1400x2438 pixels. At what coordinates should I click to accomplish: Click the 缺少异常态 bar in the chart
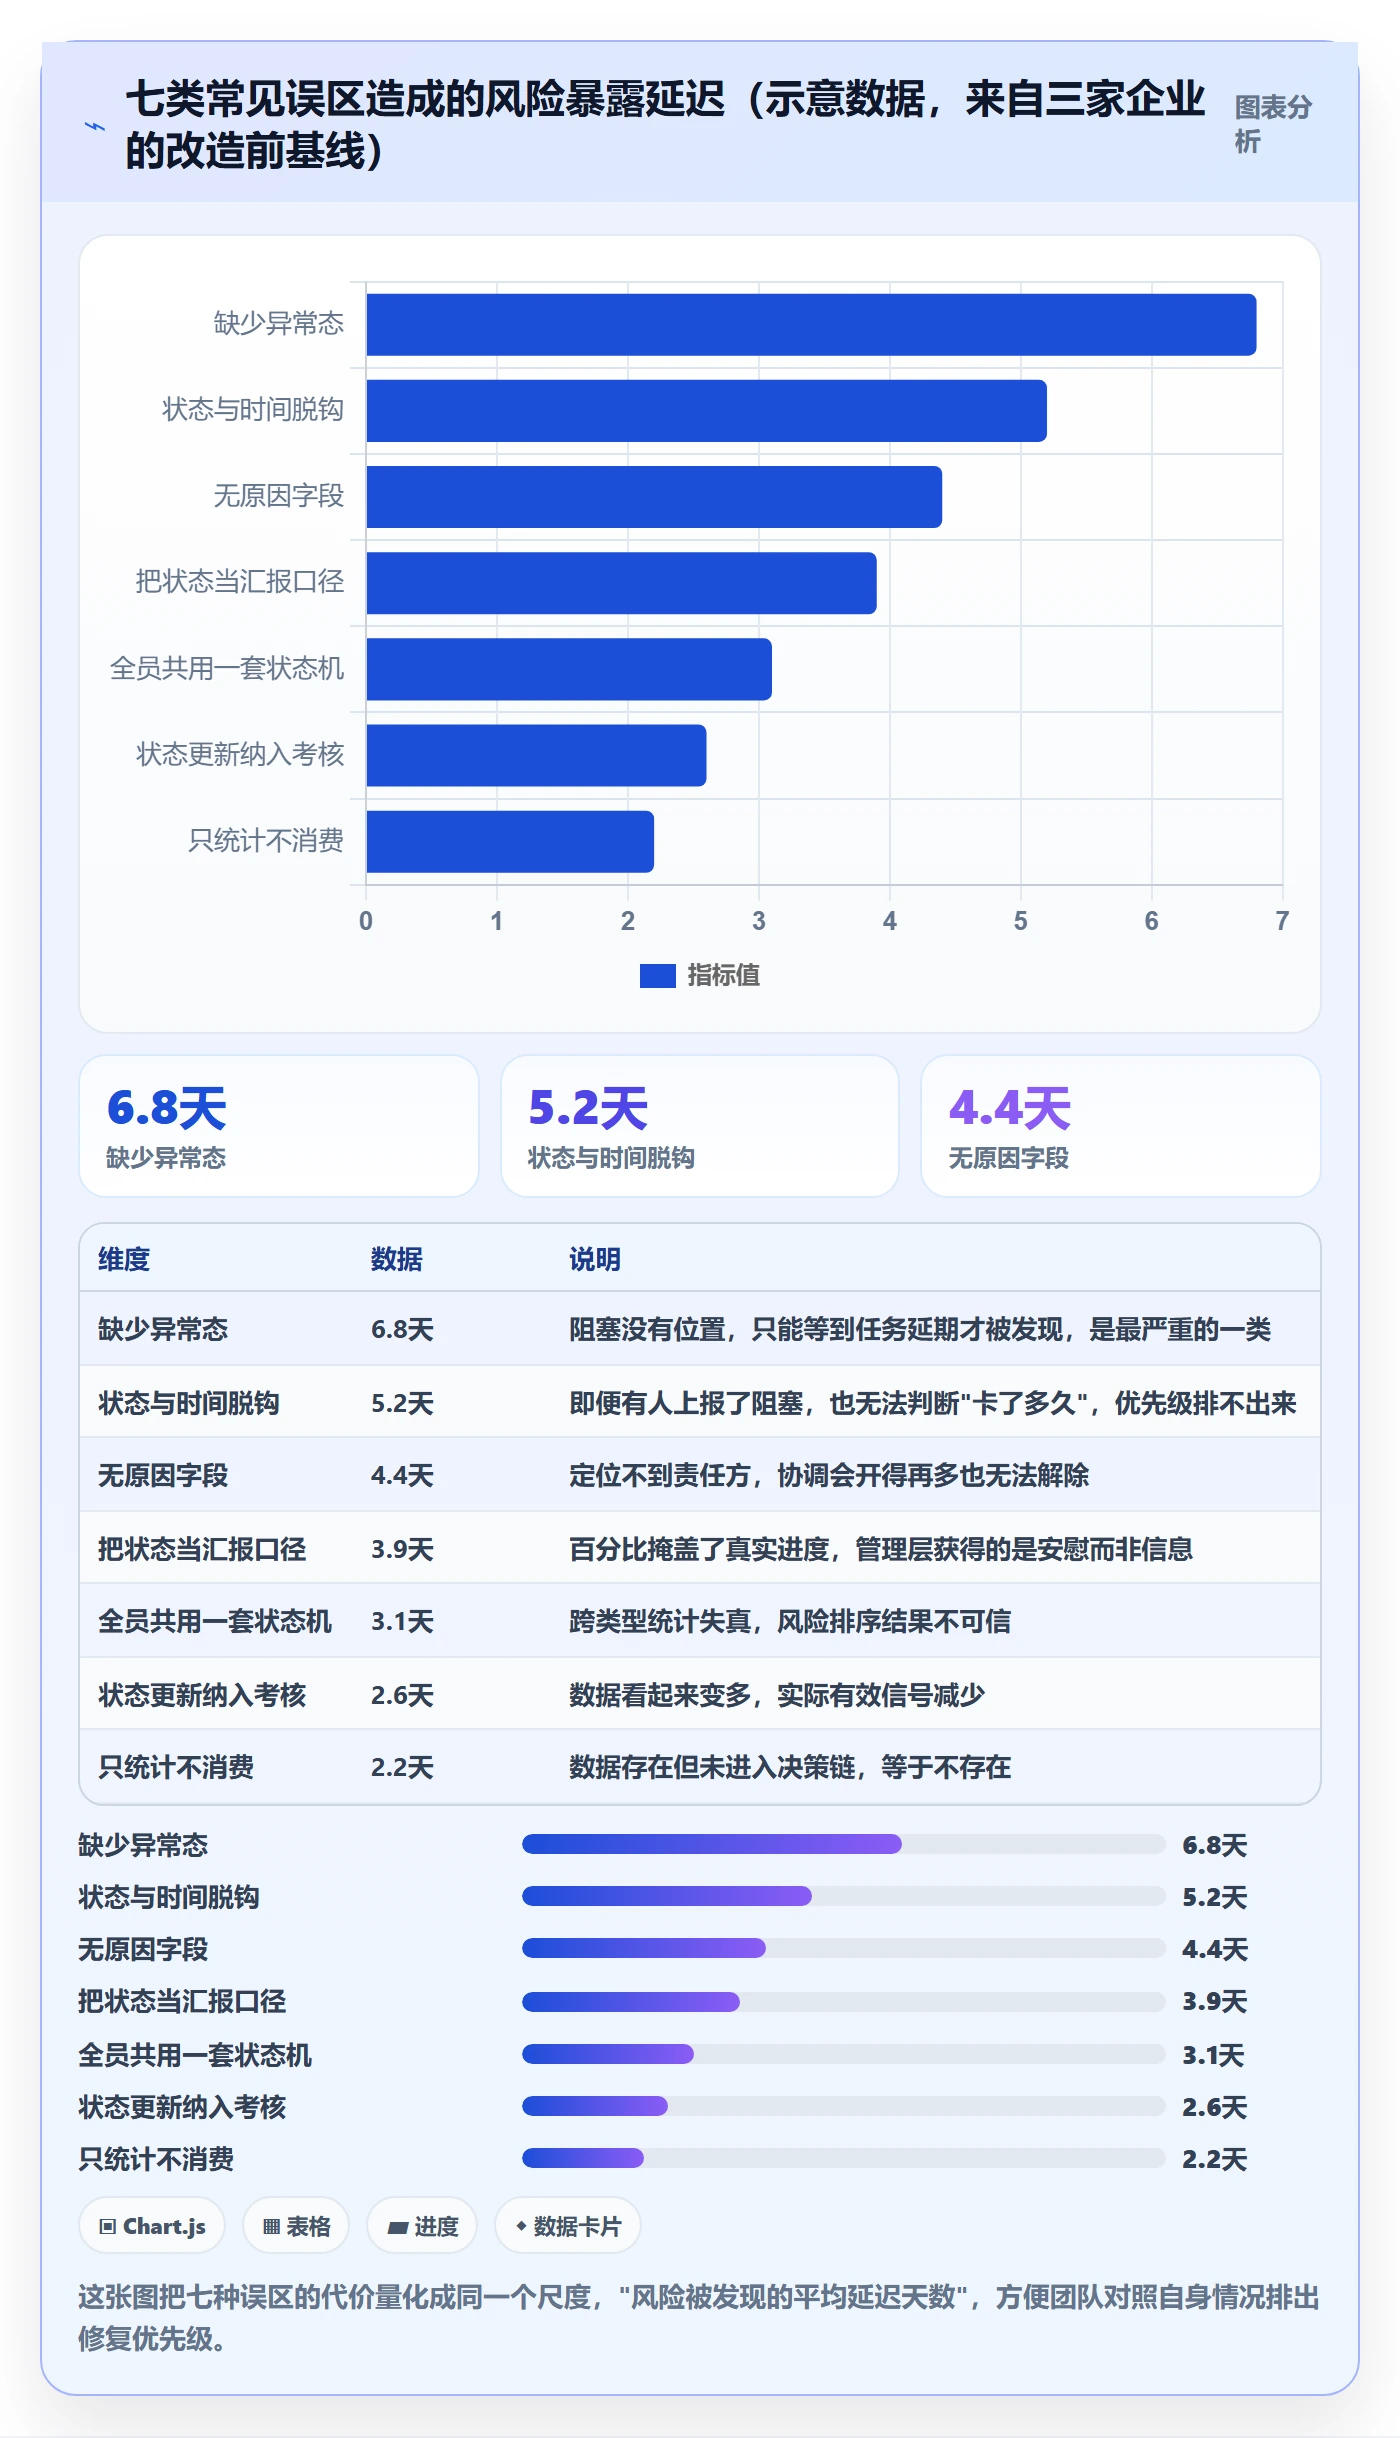(x=811, y=324)
